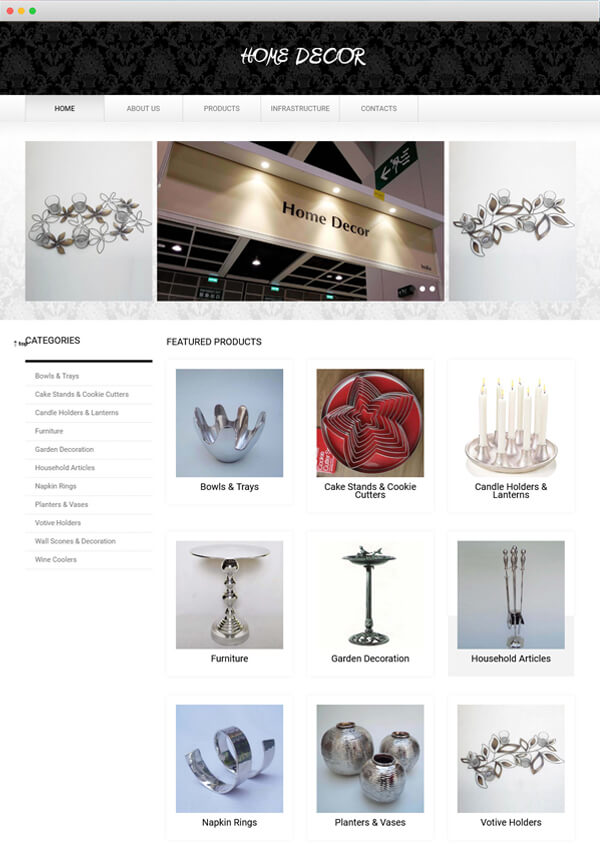Viewport: 600px width, 844px height.
Task: Click the Bowls & Trays sidebar link
Action: tap(57, 376)
